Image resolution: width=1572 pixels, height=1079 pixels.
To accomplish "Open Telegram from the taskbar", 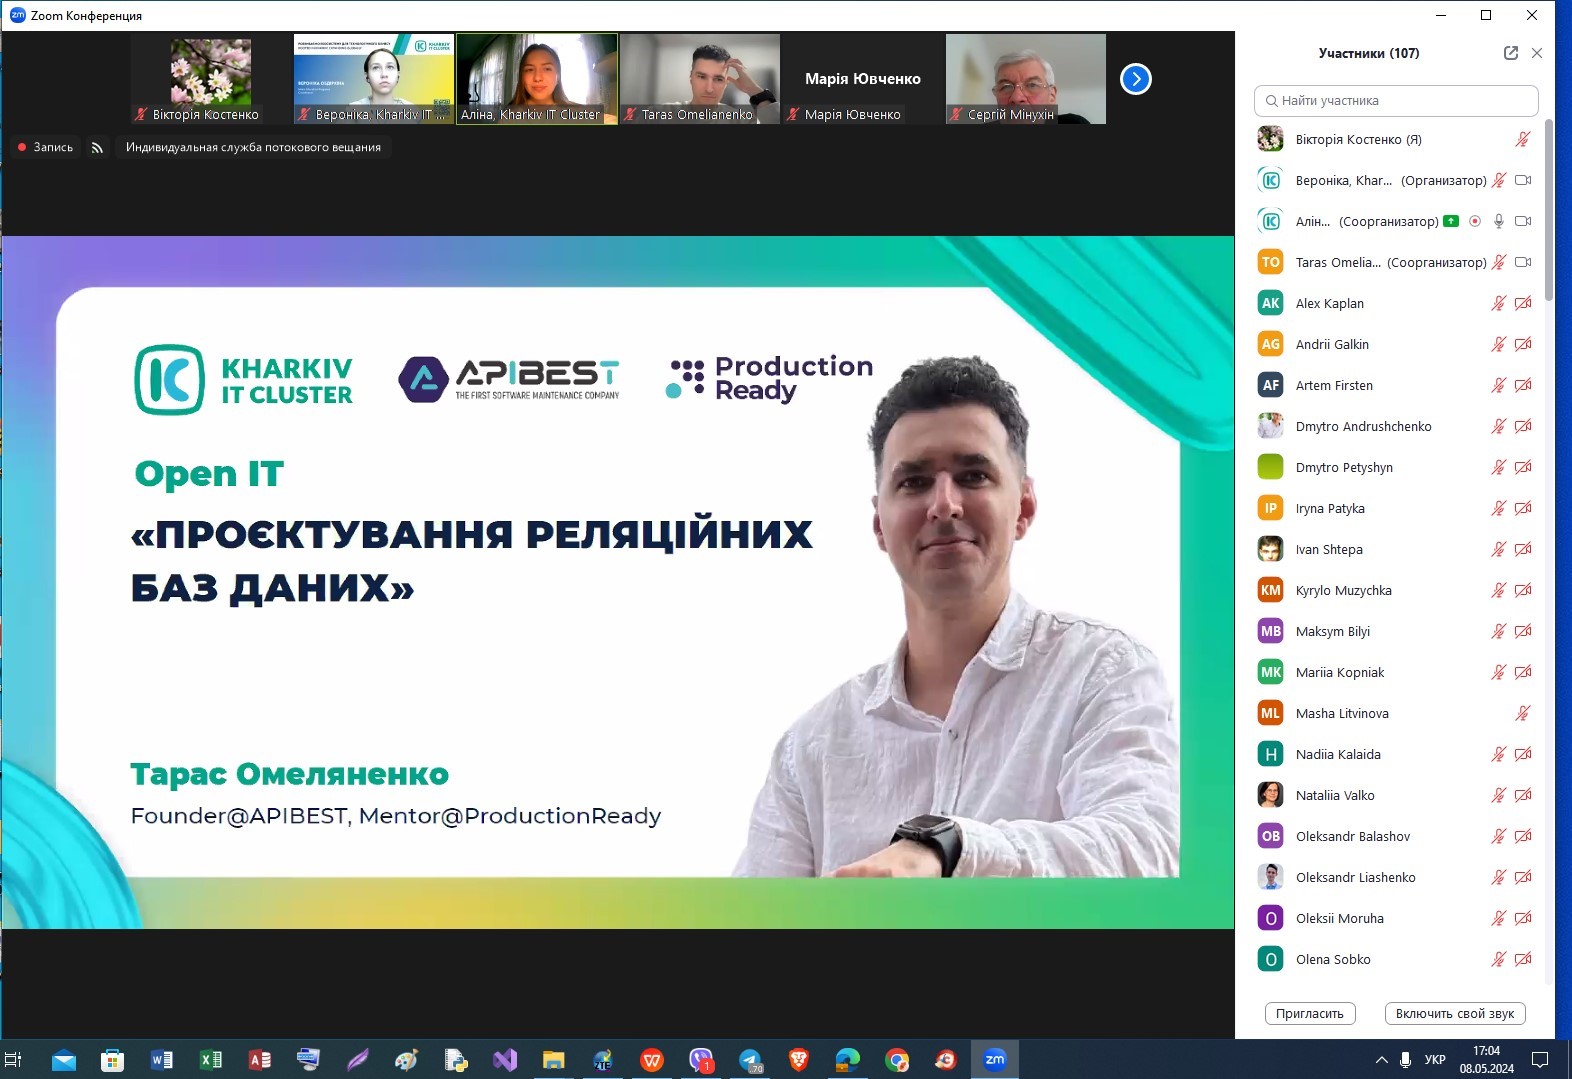I will [750, 1060].
